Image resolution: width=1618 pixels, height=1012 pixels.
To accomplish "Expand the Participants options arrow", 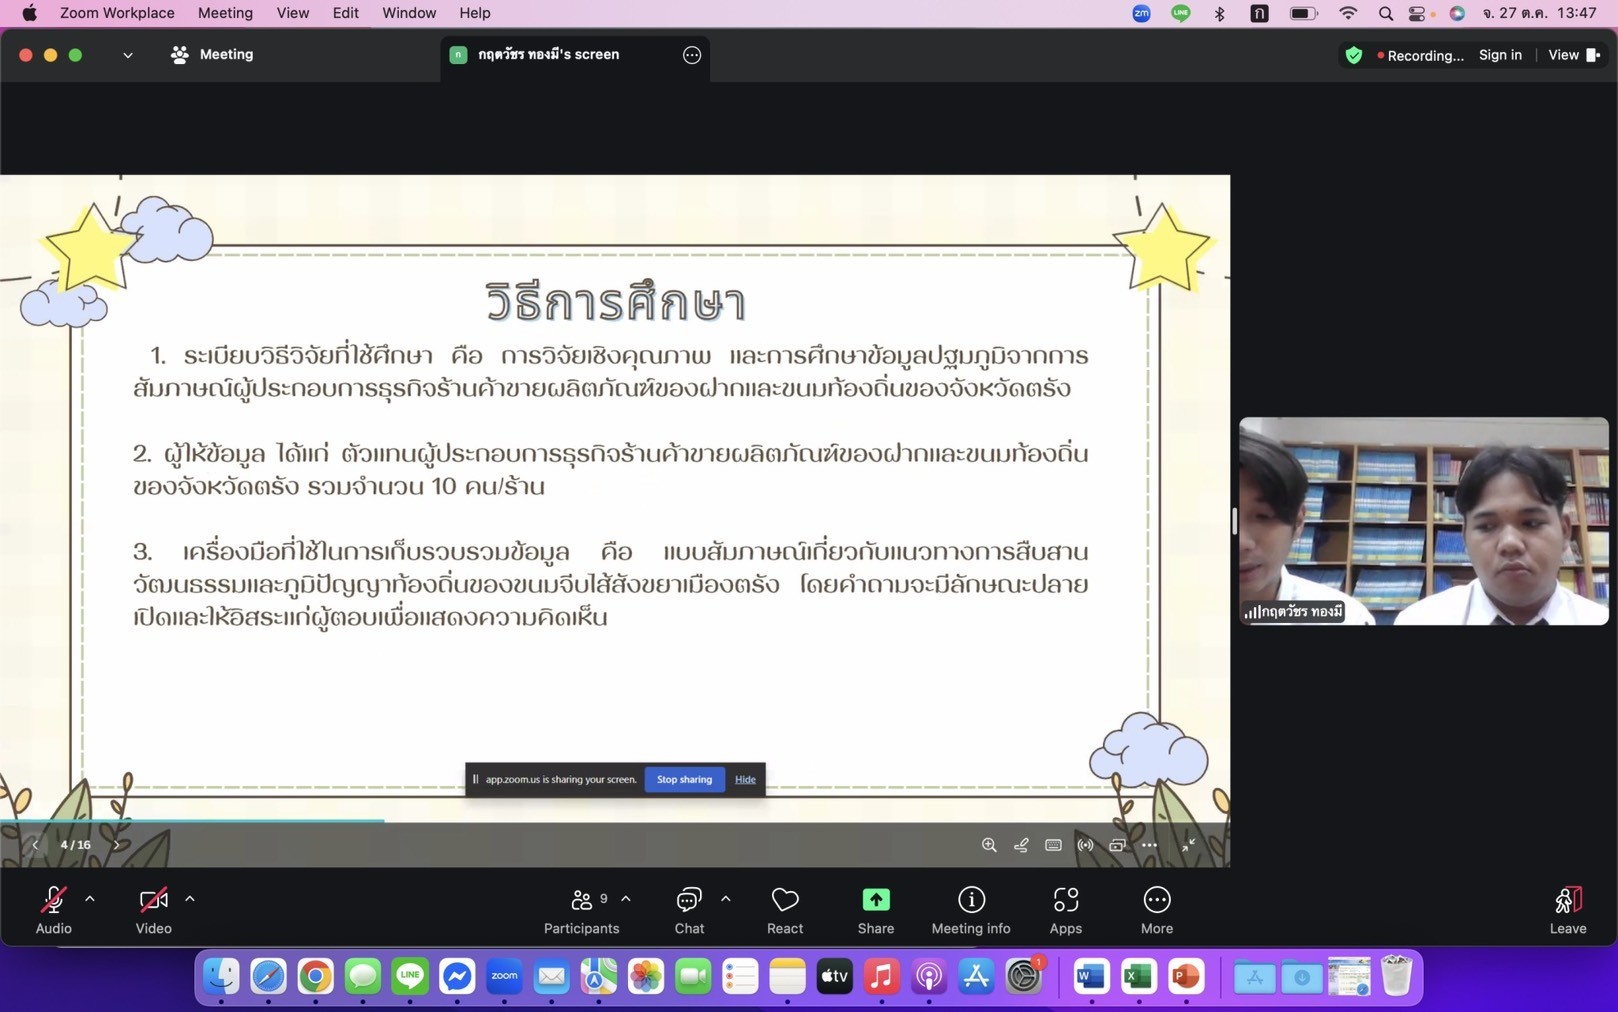I will click(626, 899).
